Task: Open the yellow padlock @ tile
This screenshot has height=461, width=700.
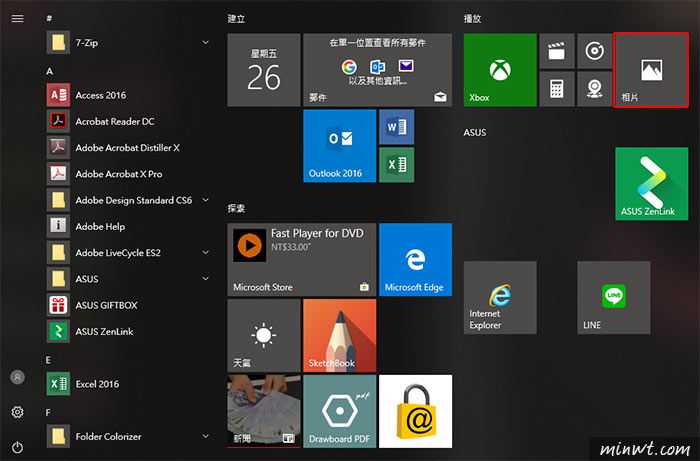Action: click(x=416, y=411)
